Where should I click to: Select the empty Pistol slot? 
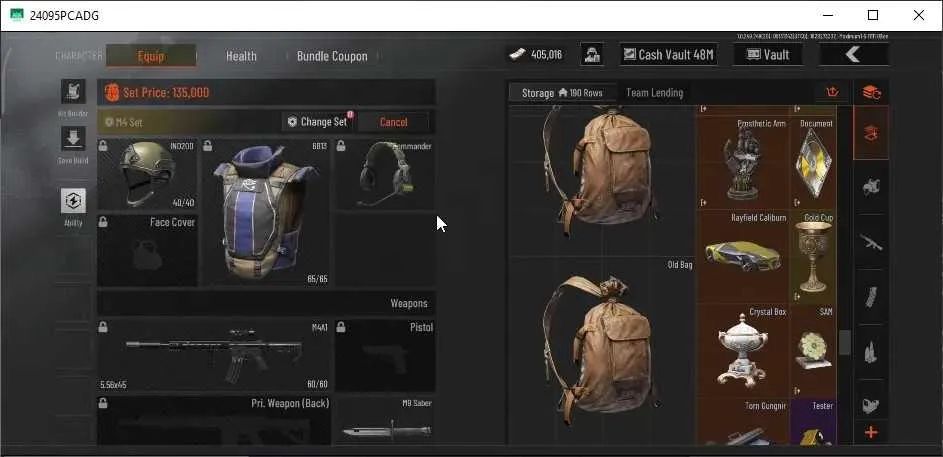pyautogui.click(x=385, y=355)
